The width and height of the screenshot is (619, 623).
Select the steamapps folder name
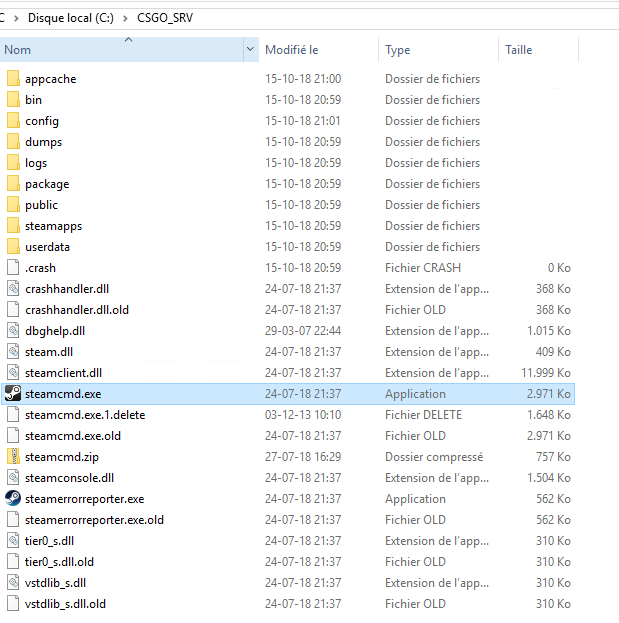coord(53,226)
